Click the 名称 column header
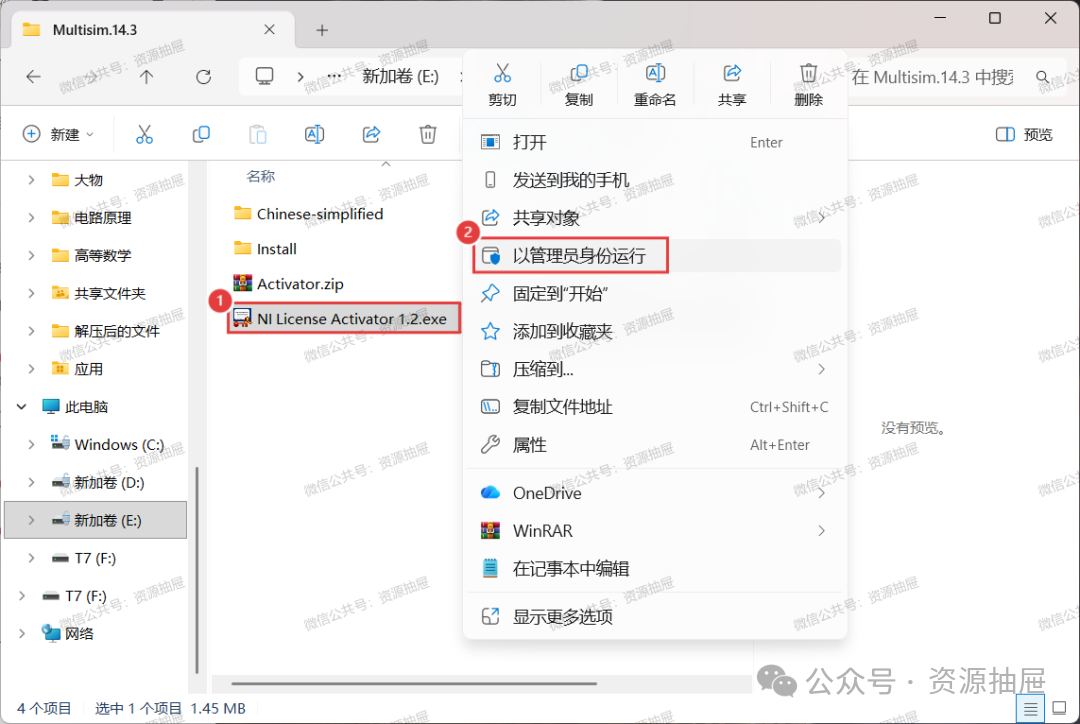 coord(261,176)
